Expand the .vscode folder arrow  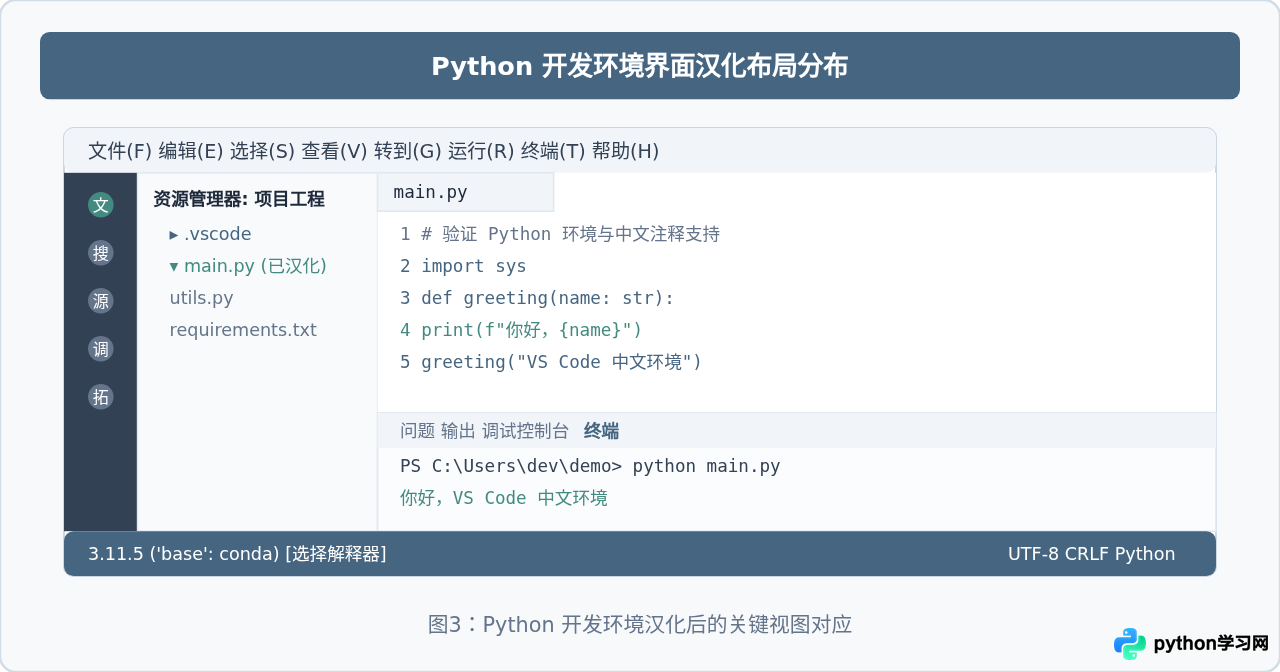pyautogui.click(x=174, y=235)
